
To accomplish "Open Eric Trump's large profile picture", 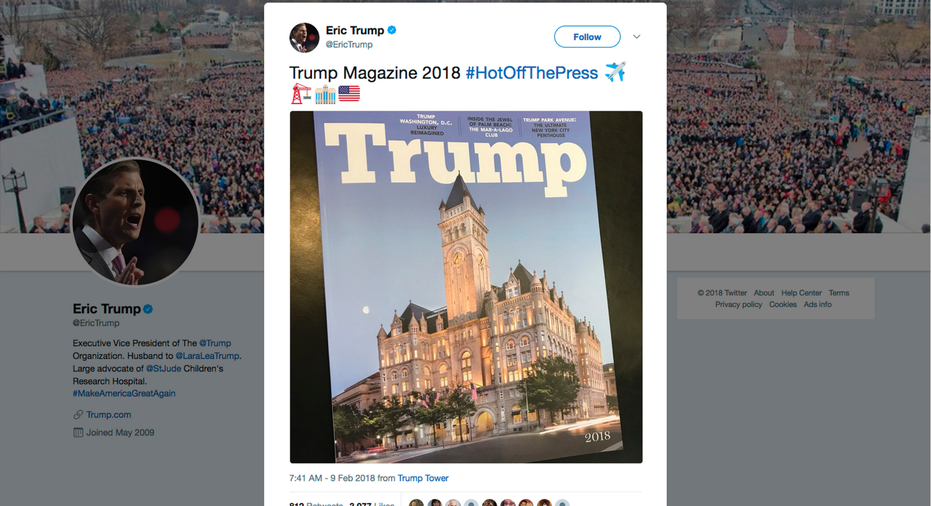I will [x=136, y=221].
